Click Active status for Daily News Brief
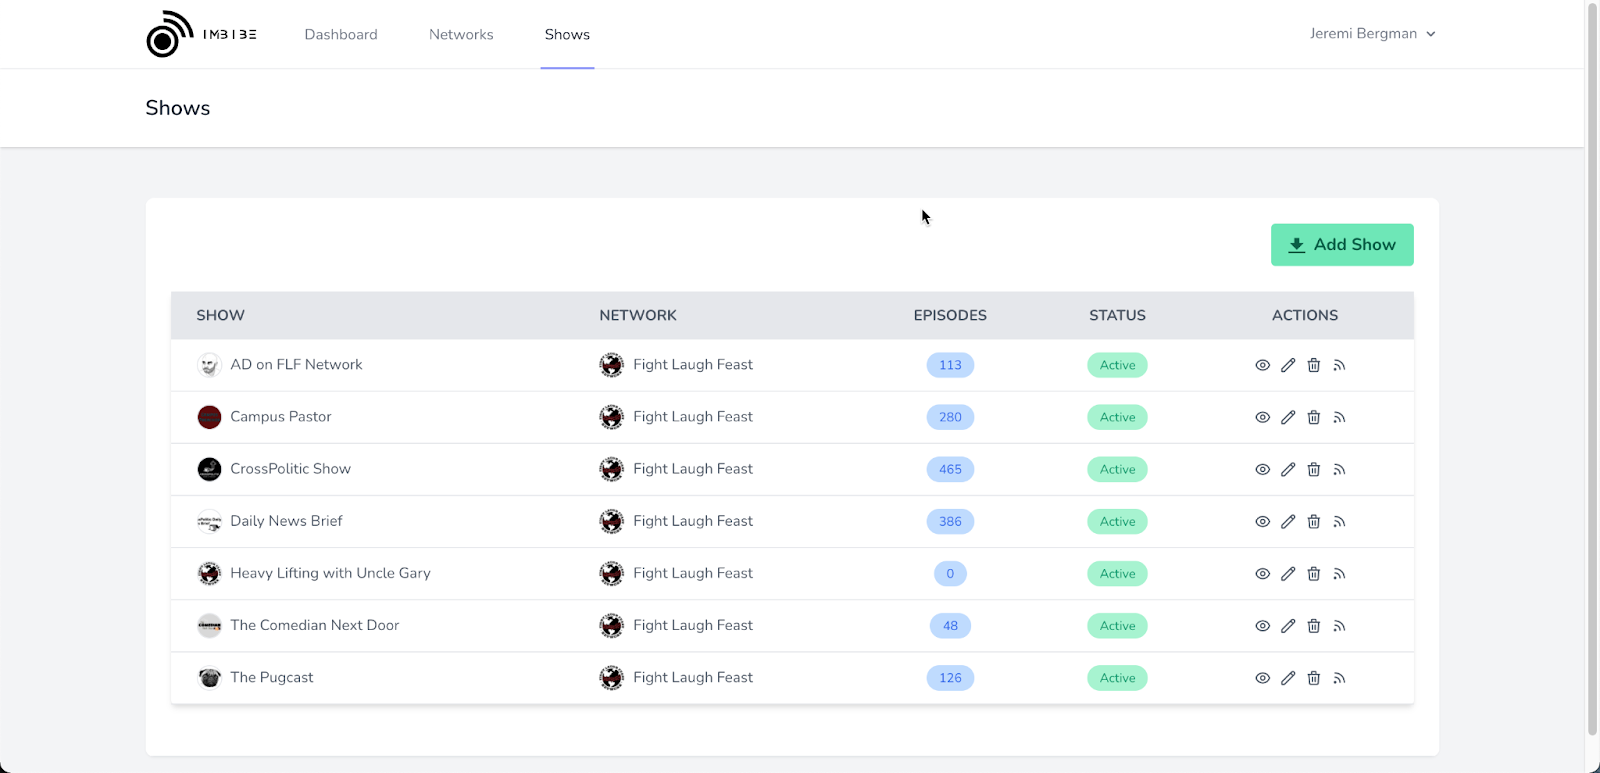 pyautogui.click(x=1117, y=521)
